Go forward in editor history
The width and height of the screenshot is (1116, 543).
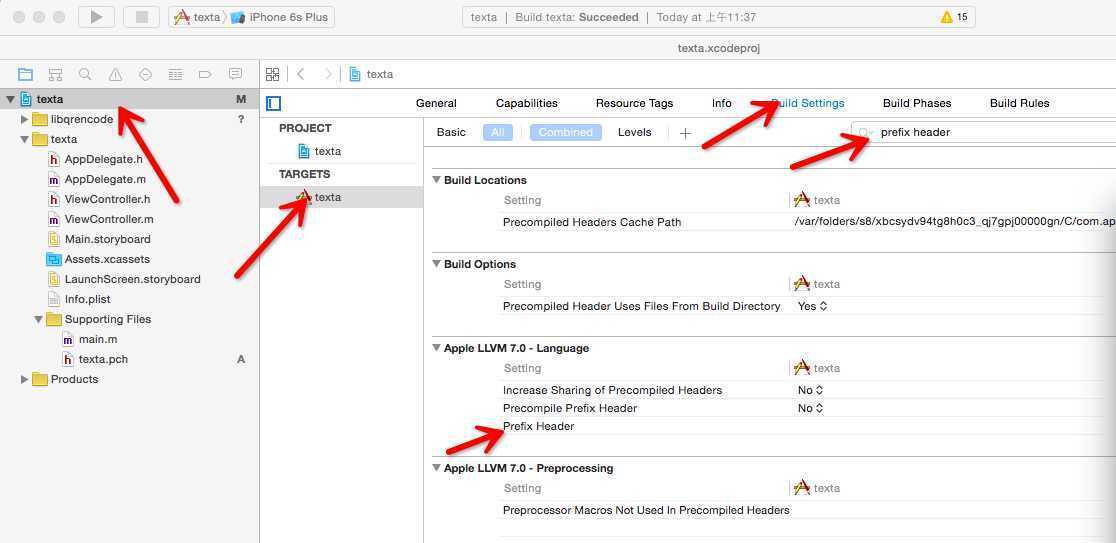coord(327,74)
